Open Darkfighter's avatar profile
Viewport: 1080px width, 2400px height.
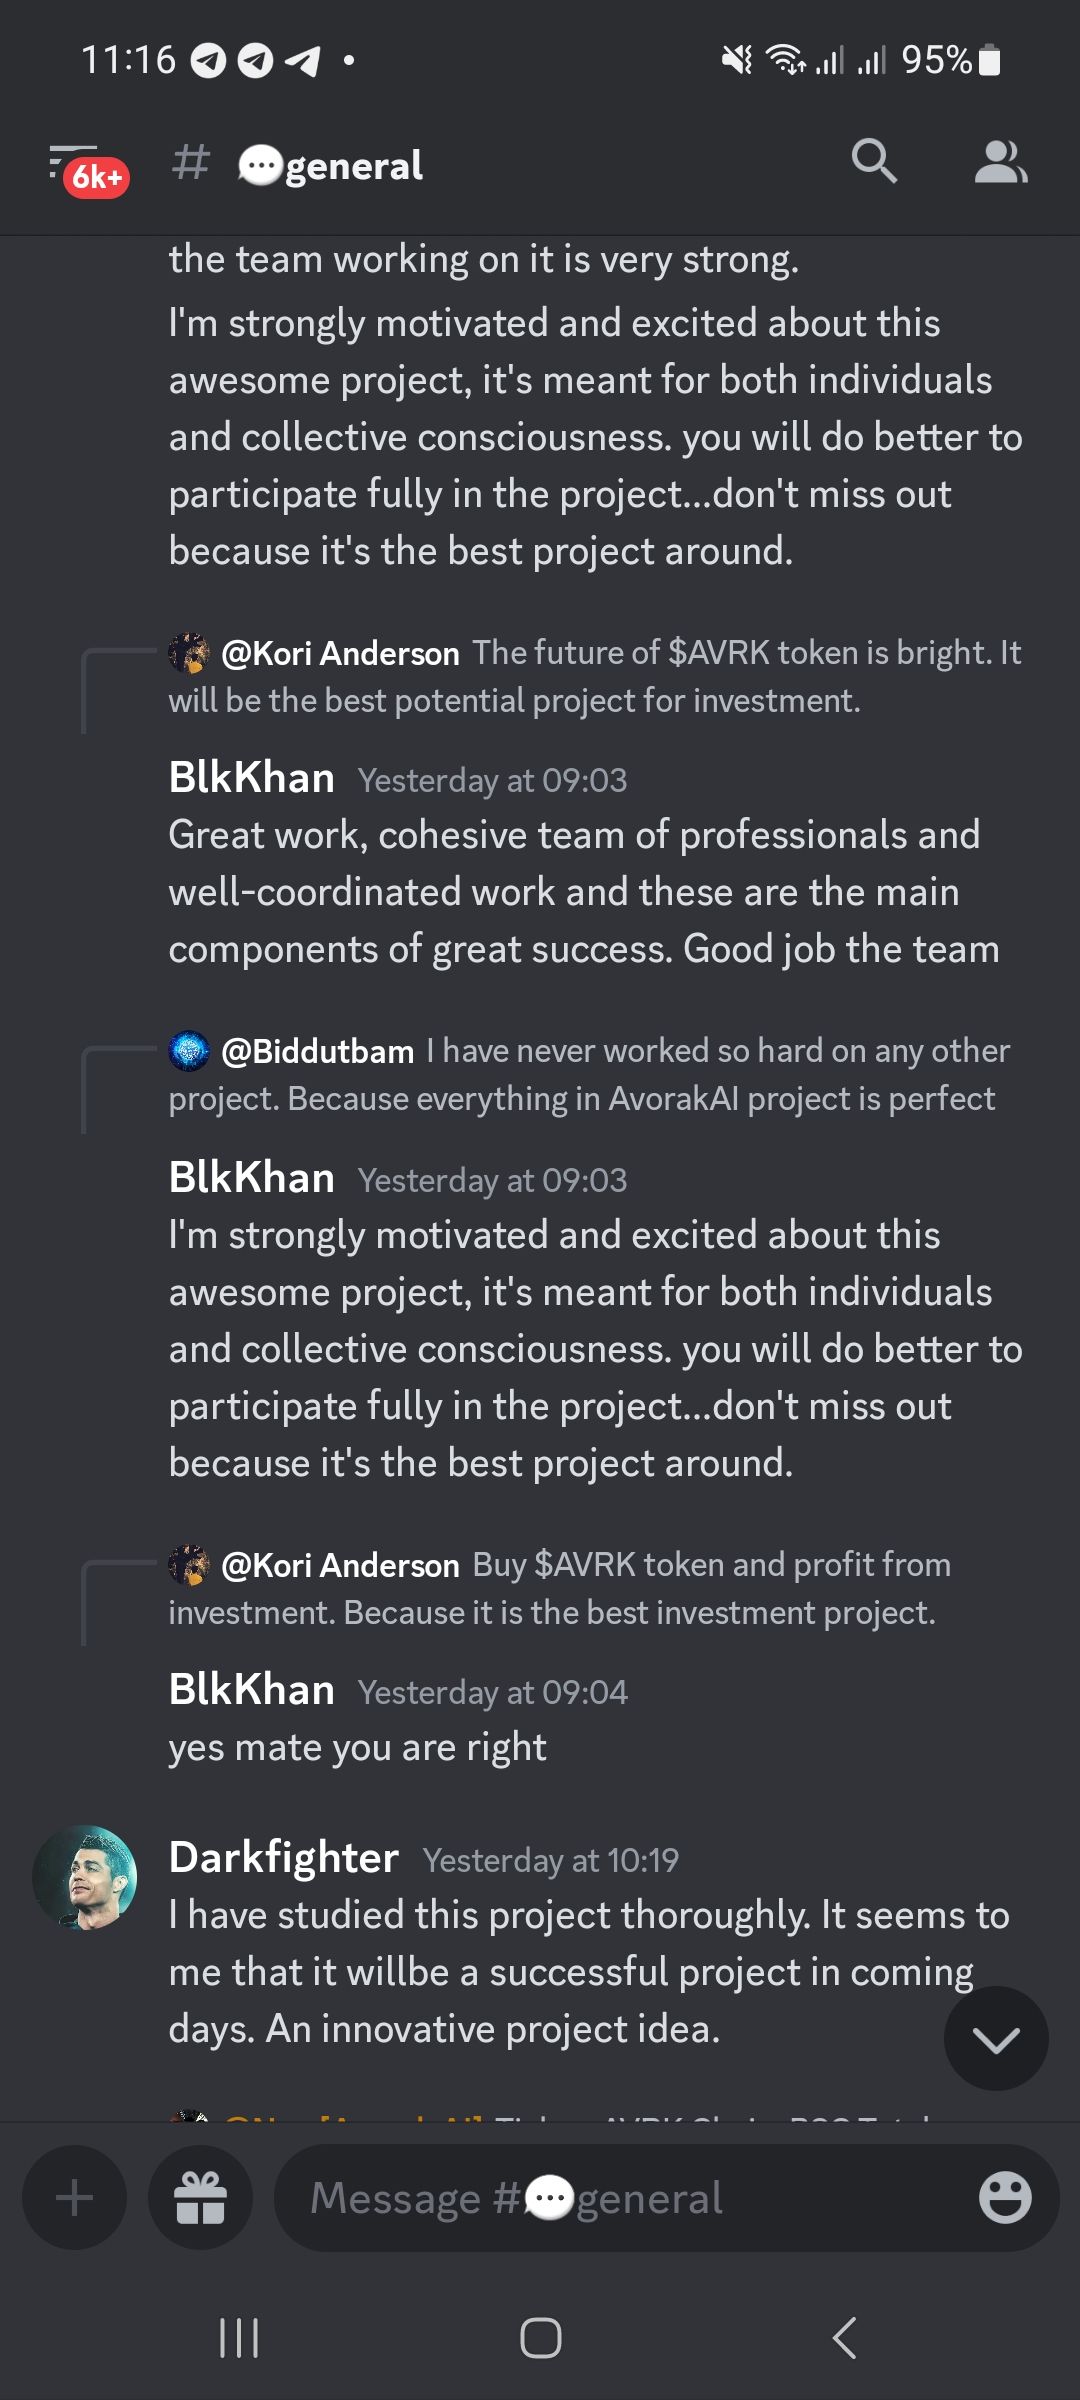(x=85, y=1878)
